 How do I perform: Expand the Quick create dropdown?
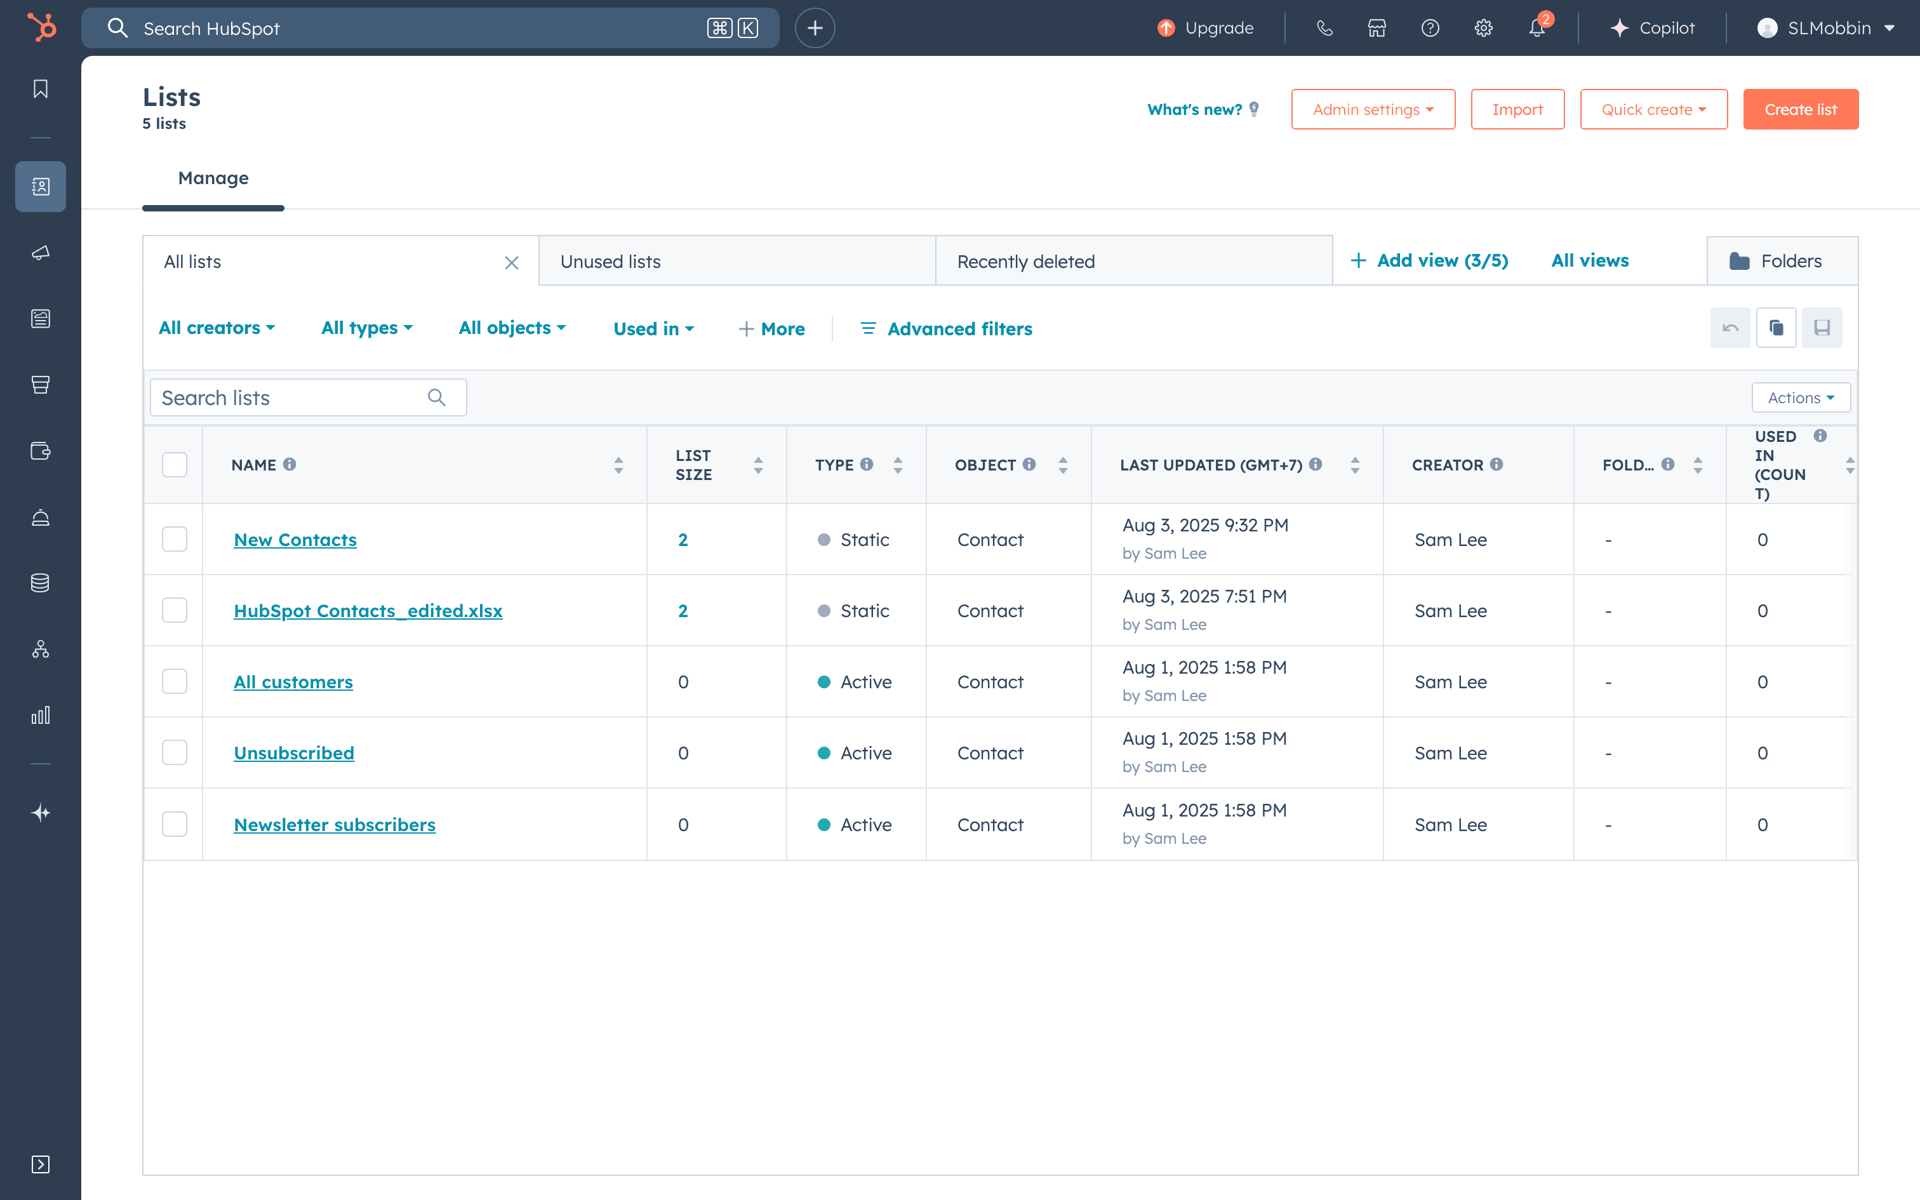(x=1654, y=109)
